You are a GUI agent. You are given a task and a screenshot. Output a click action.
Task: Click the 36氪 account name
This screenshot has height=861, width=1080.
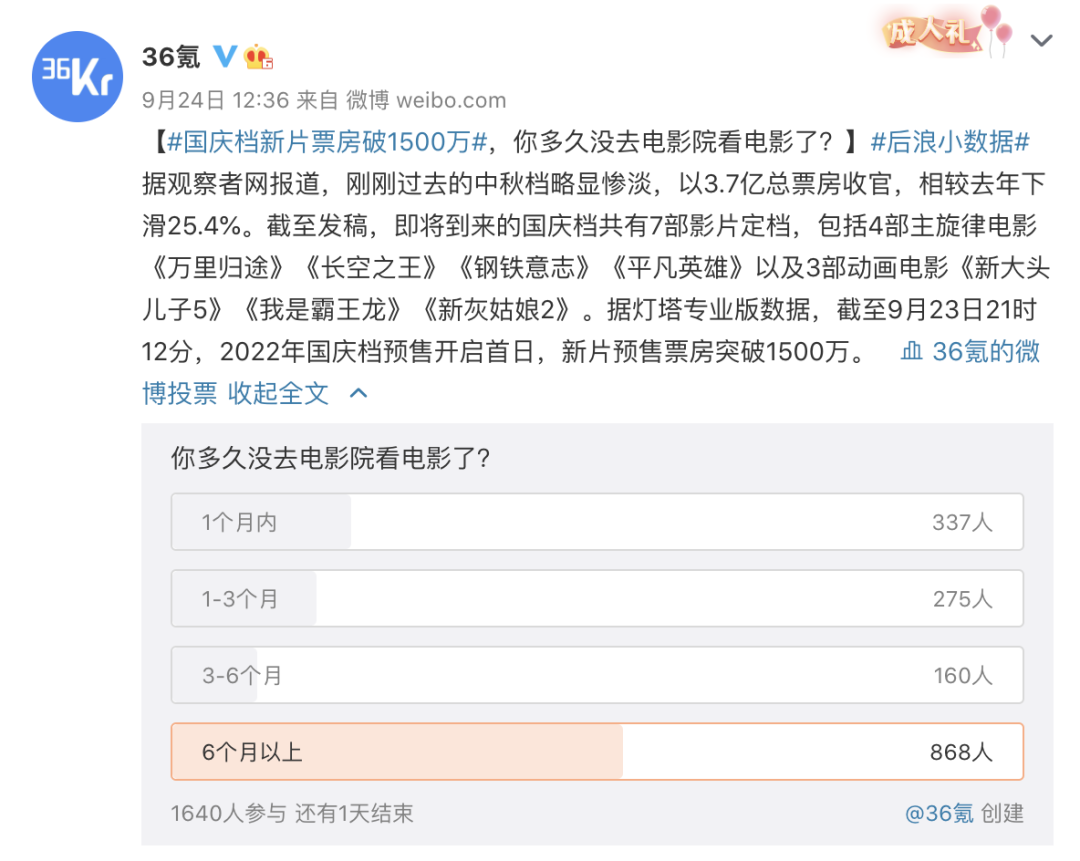tap(171, 56)
